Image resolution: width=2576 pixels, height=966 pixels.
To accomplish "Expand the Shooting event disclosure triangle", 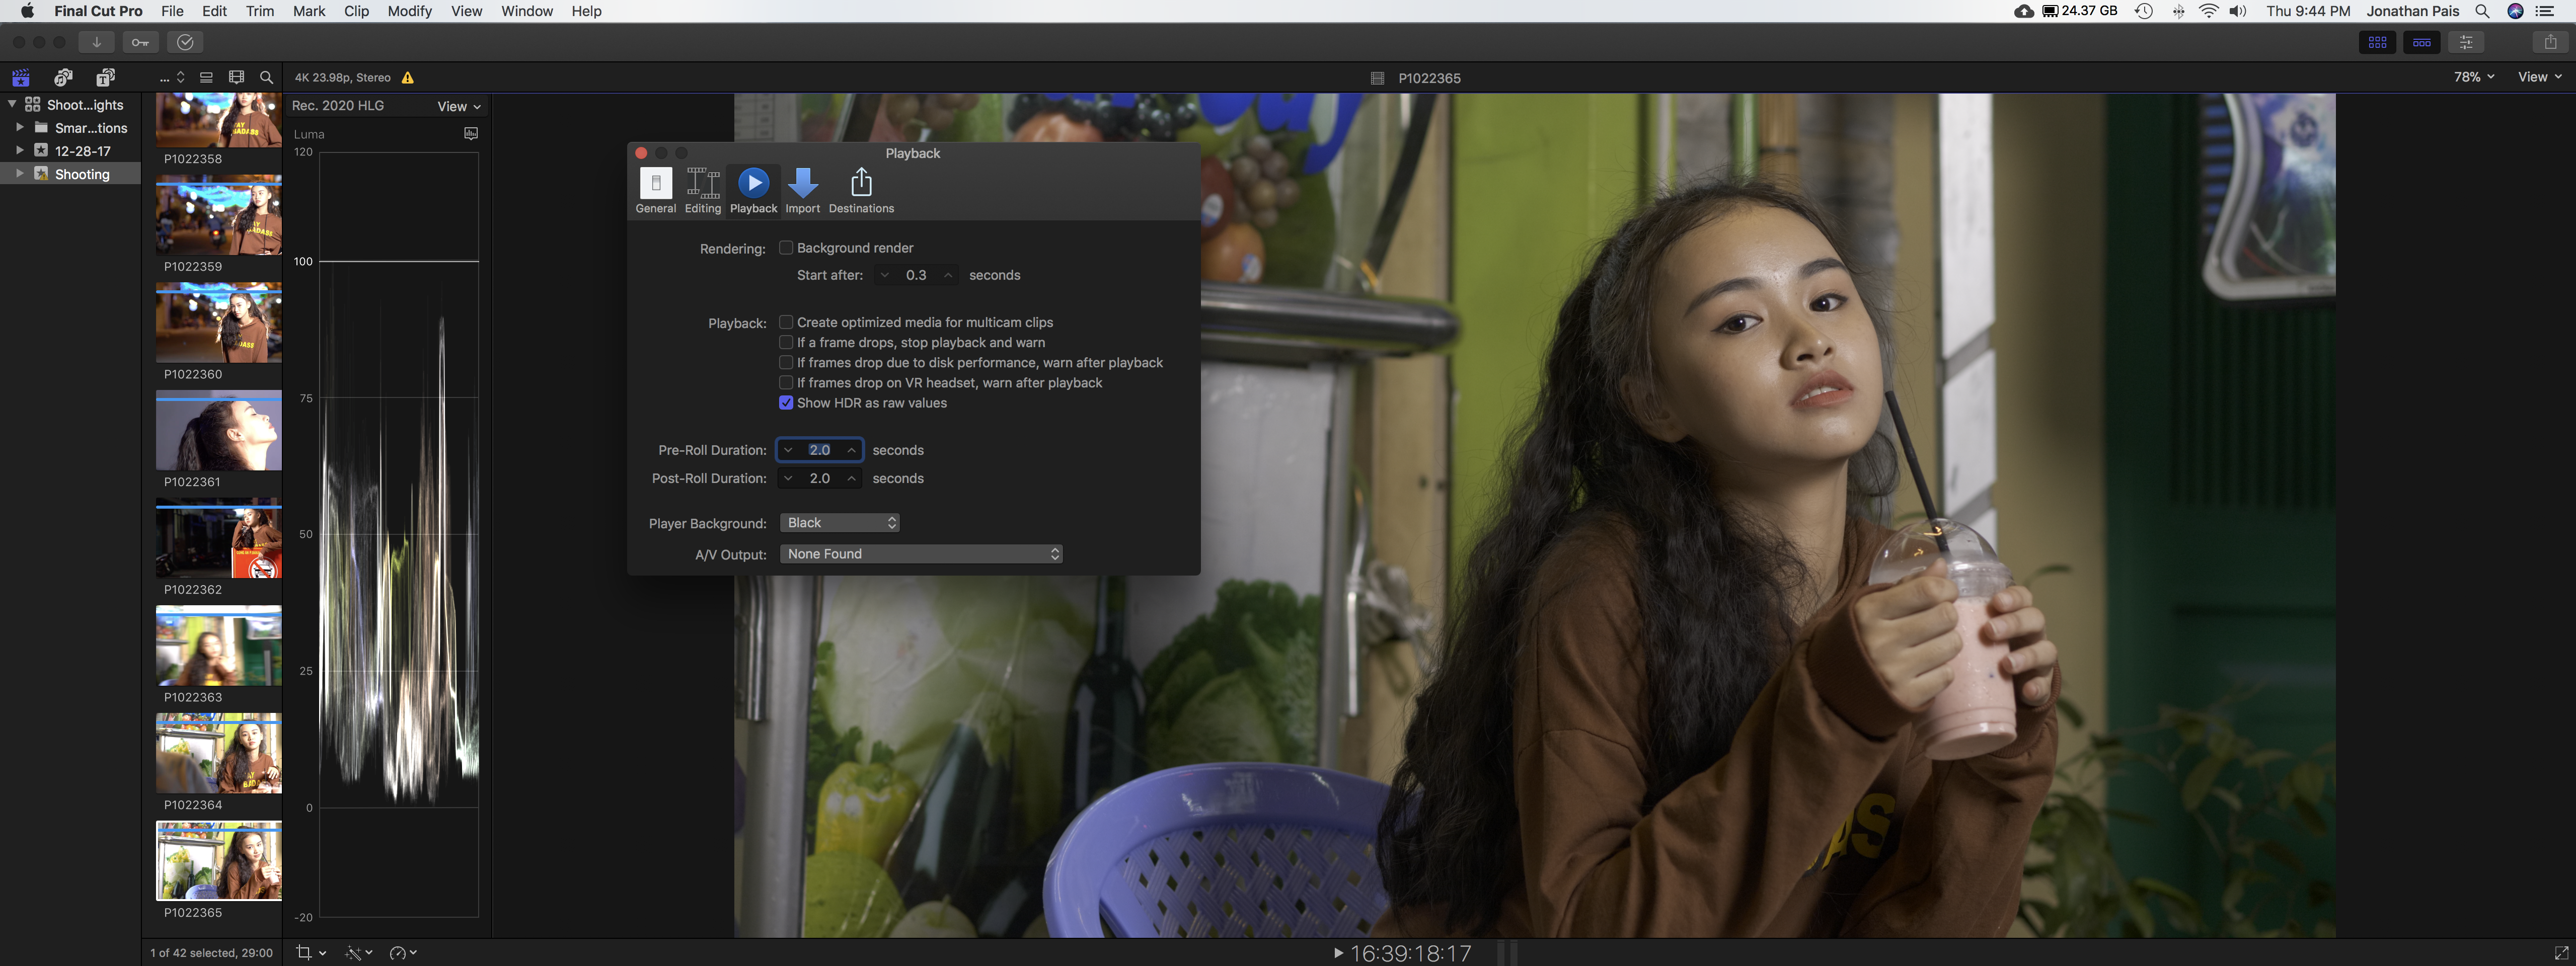I will click(x=19, y=174).
